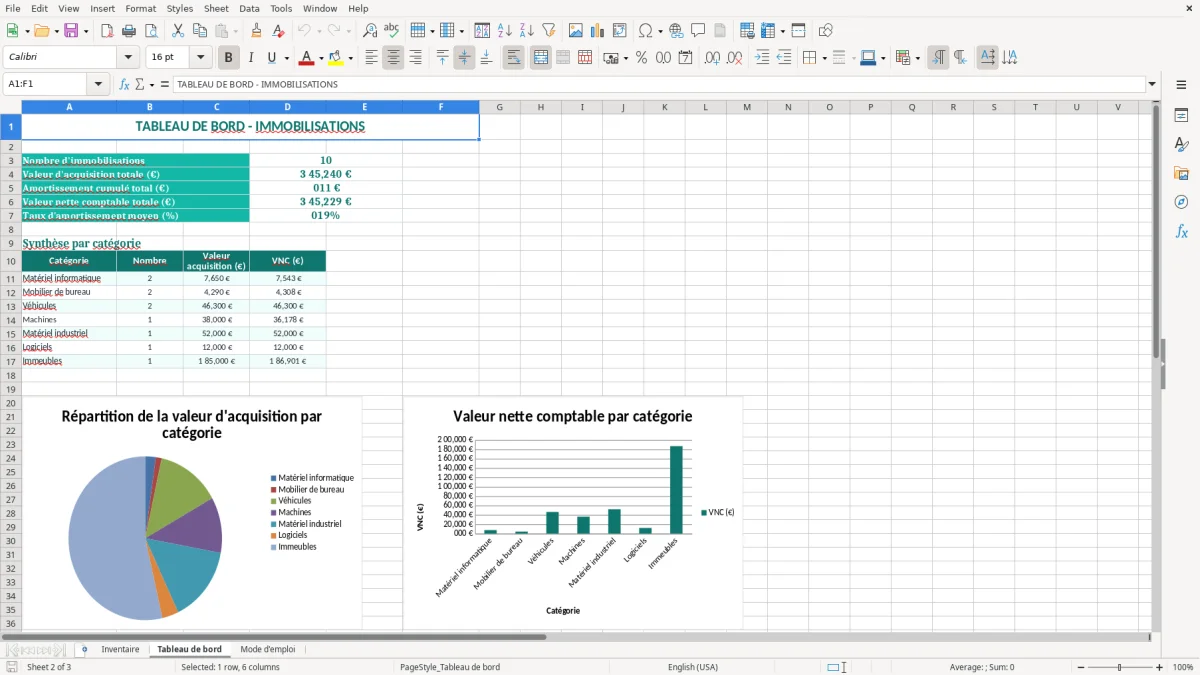The width and height of the screenshot is (1200, 675).
Task: Click row 19 header
Action: (x=10, y=389)
